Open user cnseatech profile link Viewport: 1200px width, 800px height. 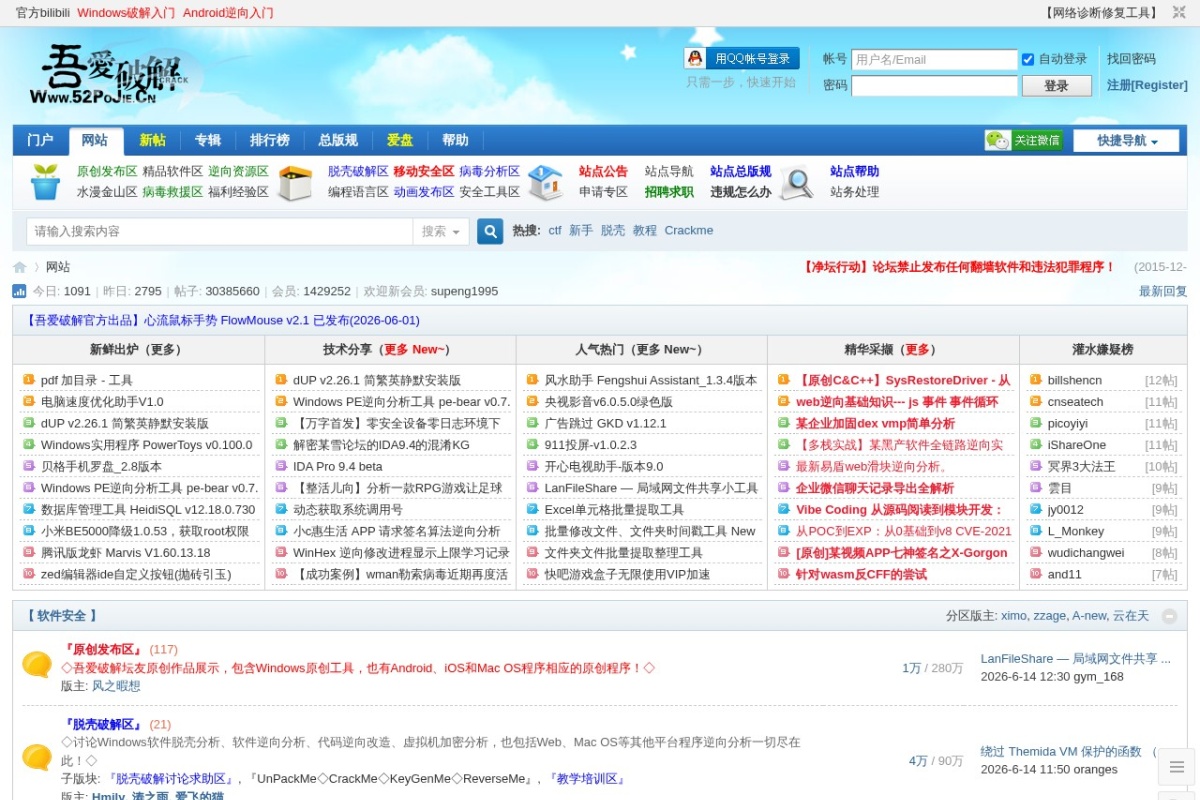1075,402
